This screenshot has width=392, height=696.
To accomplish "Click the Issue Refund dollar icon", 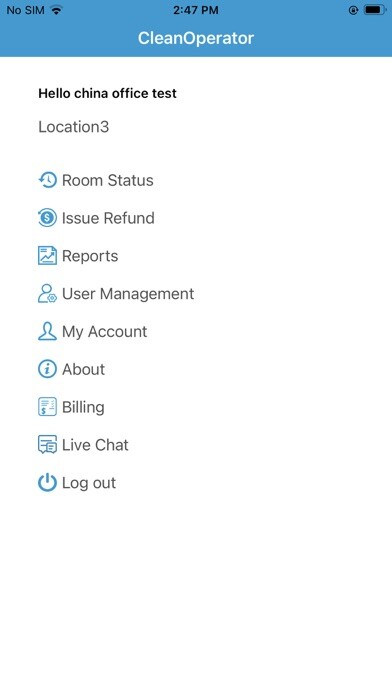I will 48,218.
